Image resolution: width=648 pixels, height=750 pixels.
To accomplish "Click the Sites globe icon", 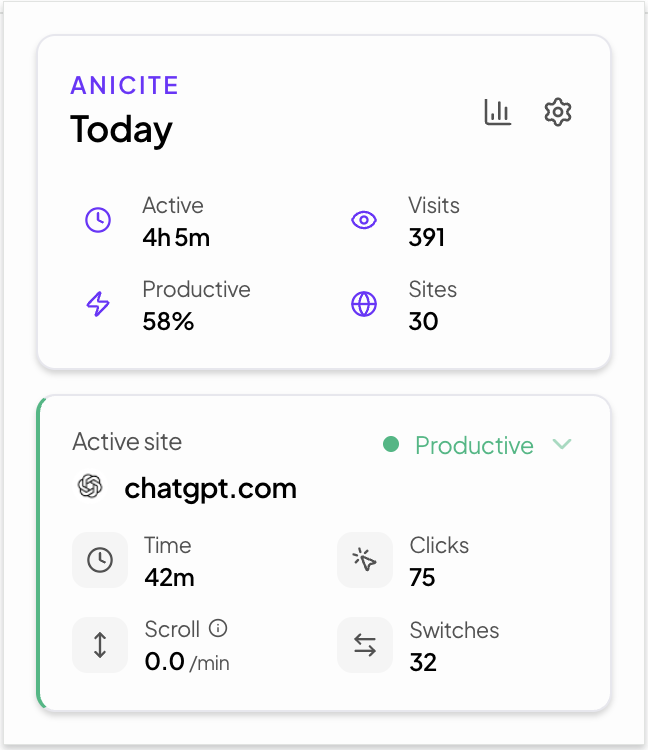I will pos(364,304).
